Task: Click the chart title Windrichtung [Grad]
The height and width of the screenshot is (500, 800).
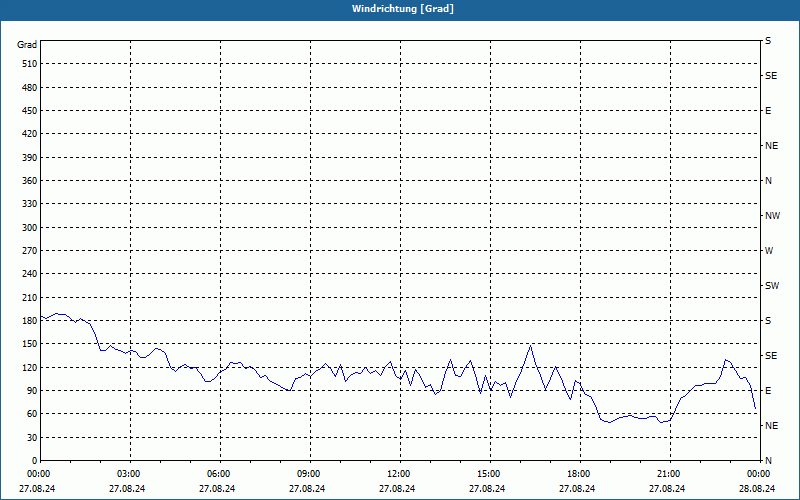Action: [x=403, y=9]
